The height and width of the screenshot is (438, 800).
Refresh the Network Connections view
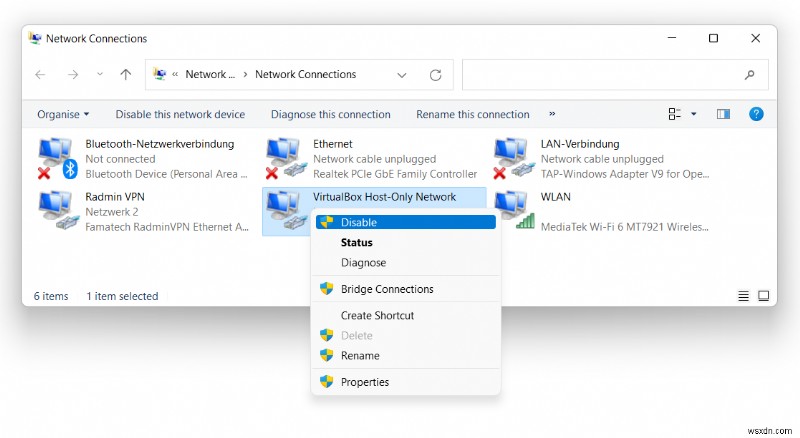tap(435, 75)
